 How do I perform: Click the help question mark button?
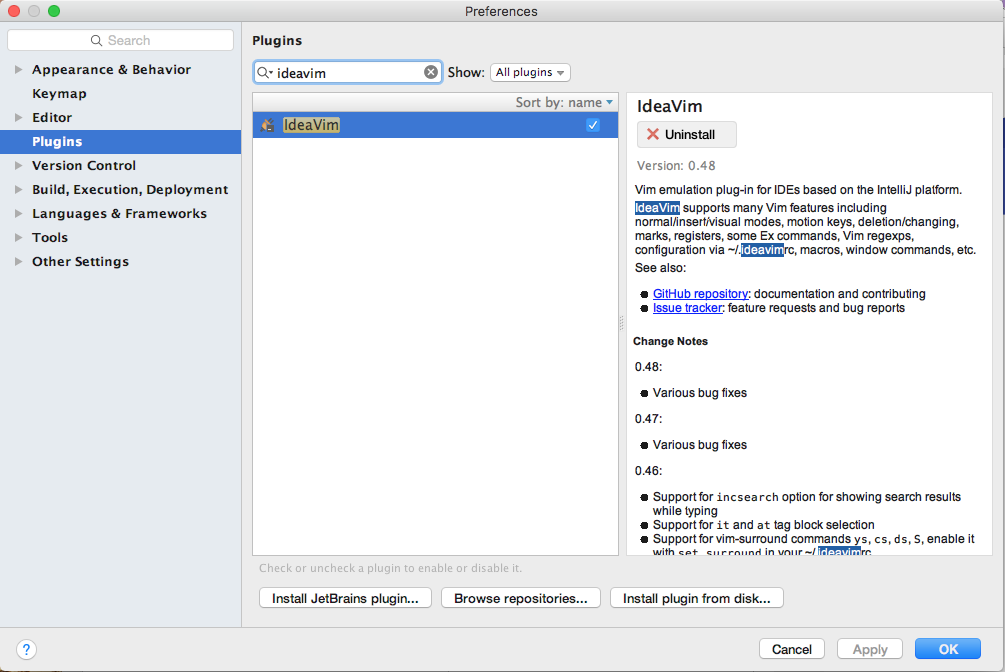(26, 650)
